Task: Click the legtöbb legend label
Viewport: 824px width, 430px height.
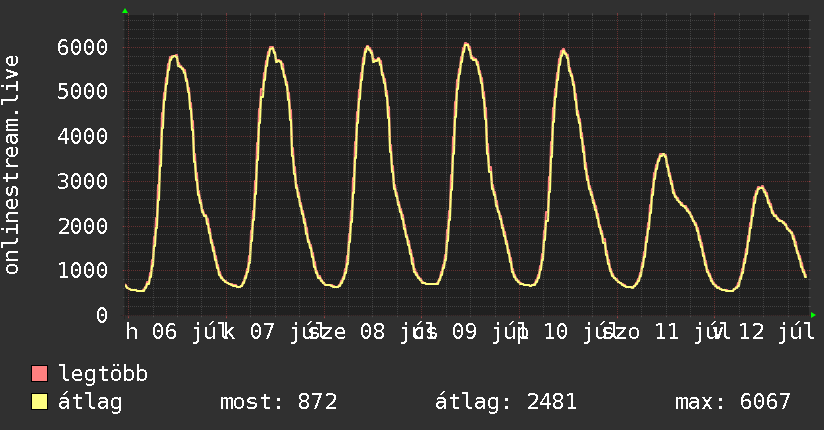Action: click(103, 374)
